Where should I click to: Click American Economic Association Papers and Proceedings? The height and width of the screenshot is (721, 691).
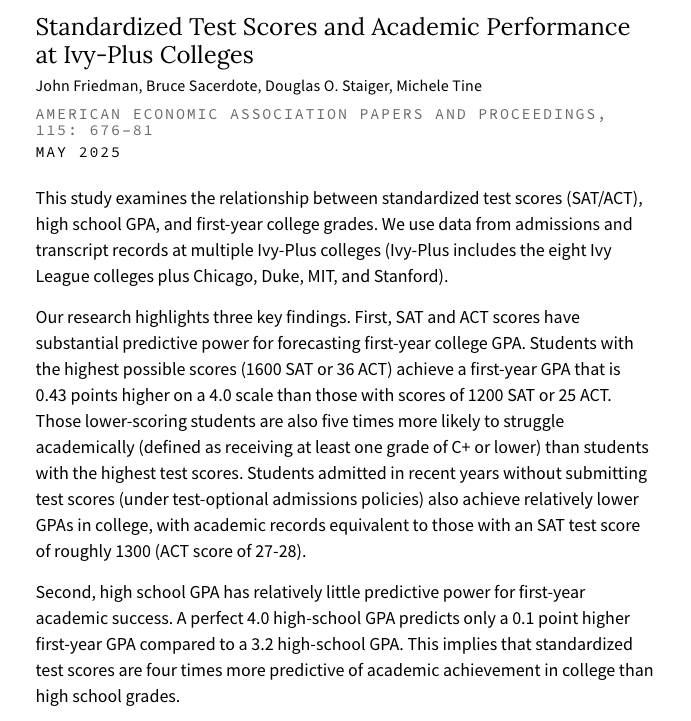click(x=318, y=114)
